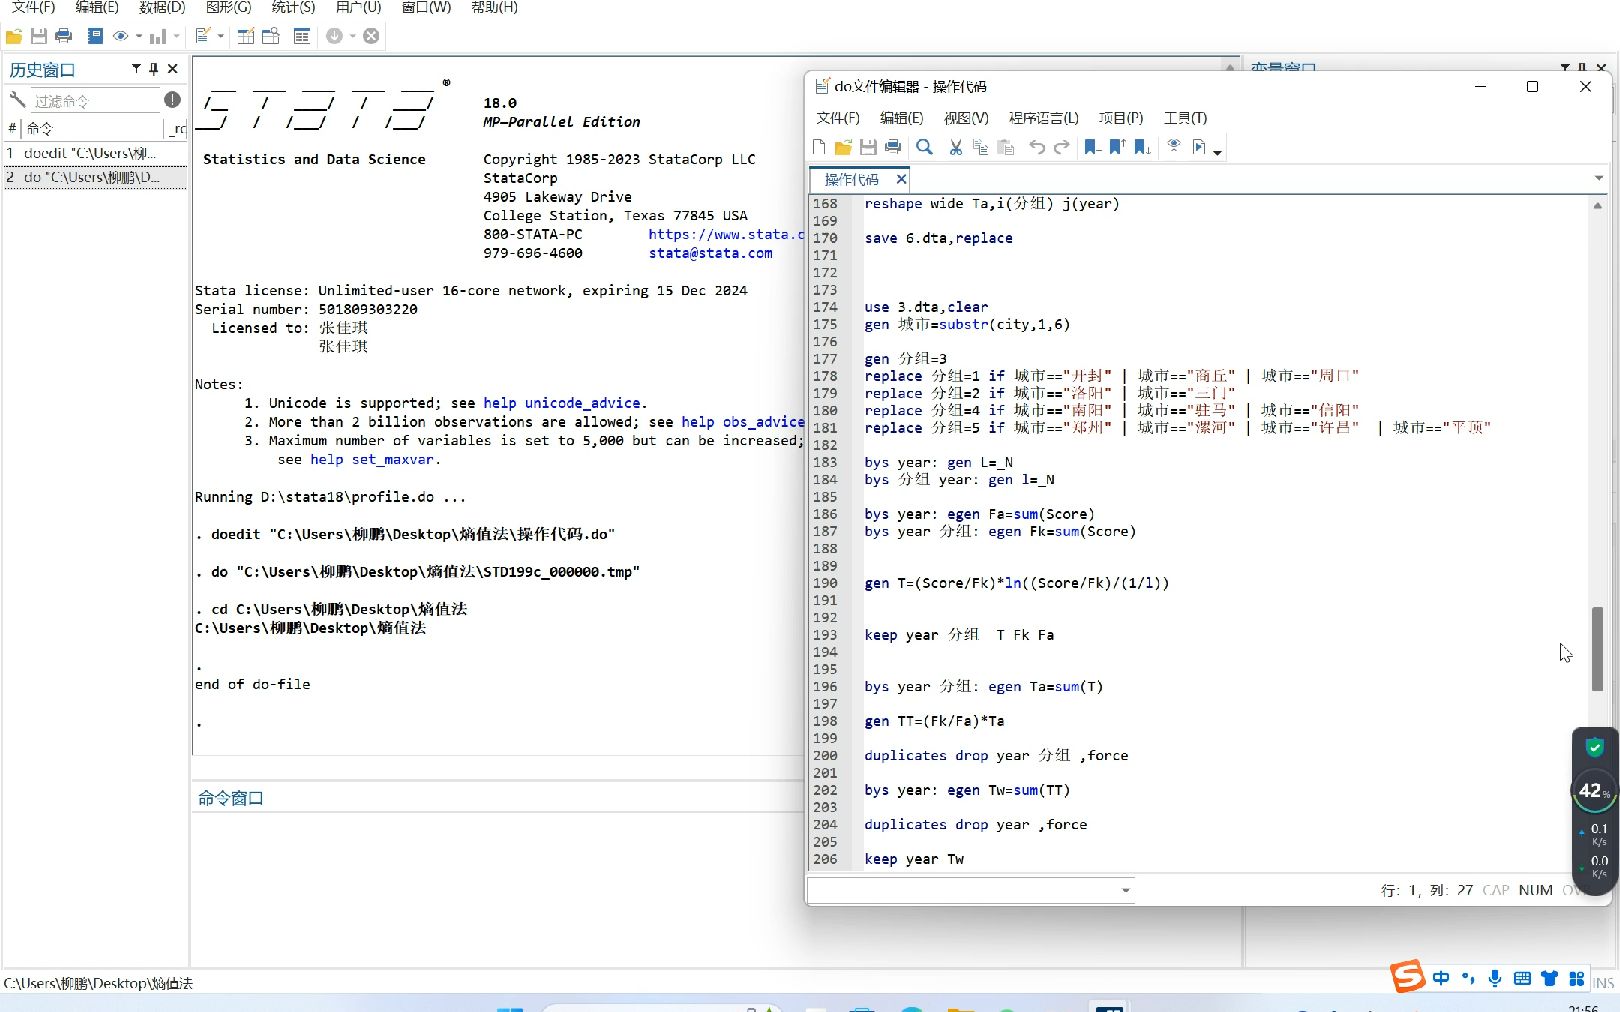Image resolution: width=1620 pixels, height=1012 pixels.
Task: Toggle pin on the history window
Action: (153, 69)
